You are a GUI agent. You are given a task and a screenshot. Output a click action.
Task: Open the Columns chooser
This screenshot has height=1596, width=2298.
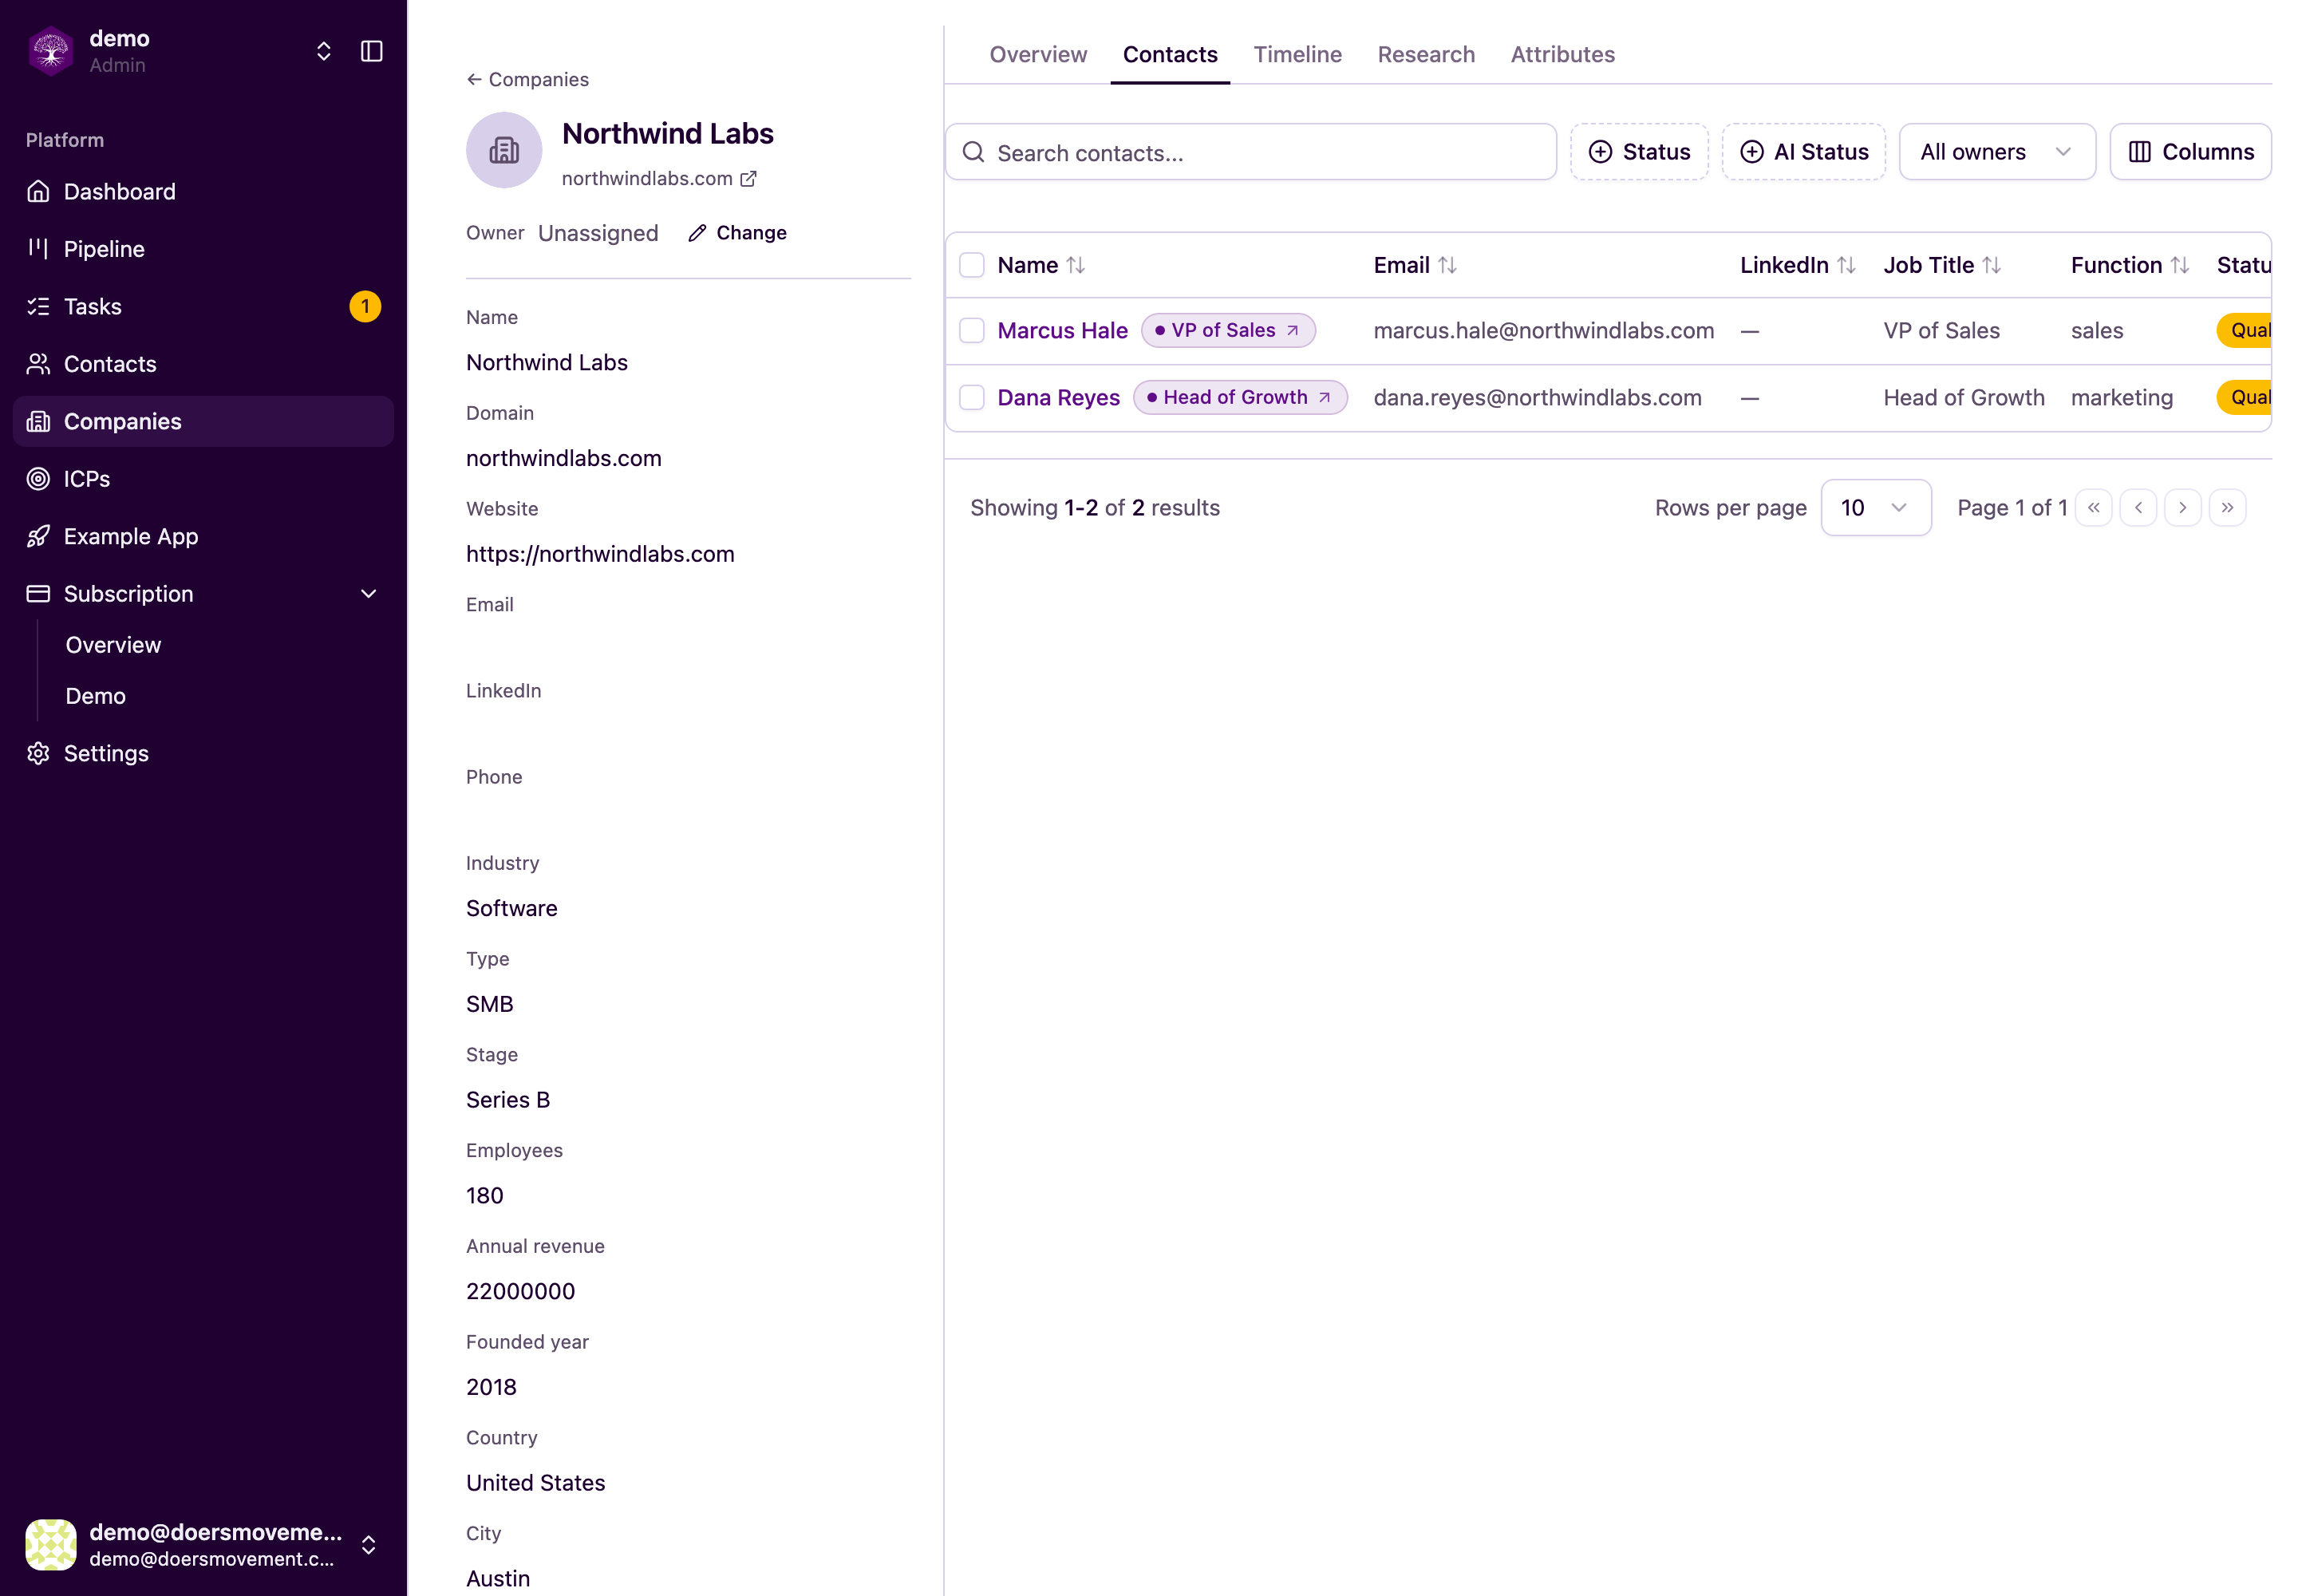2190,152
